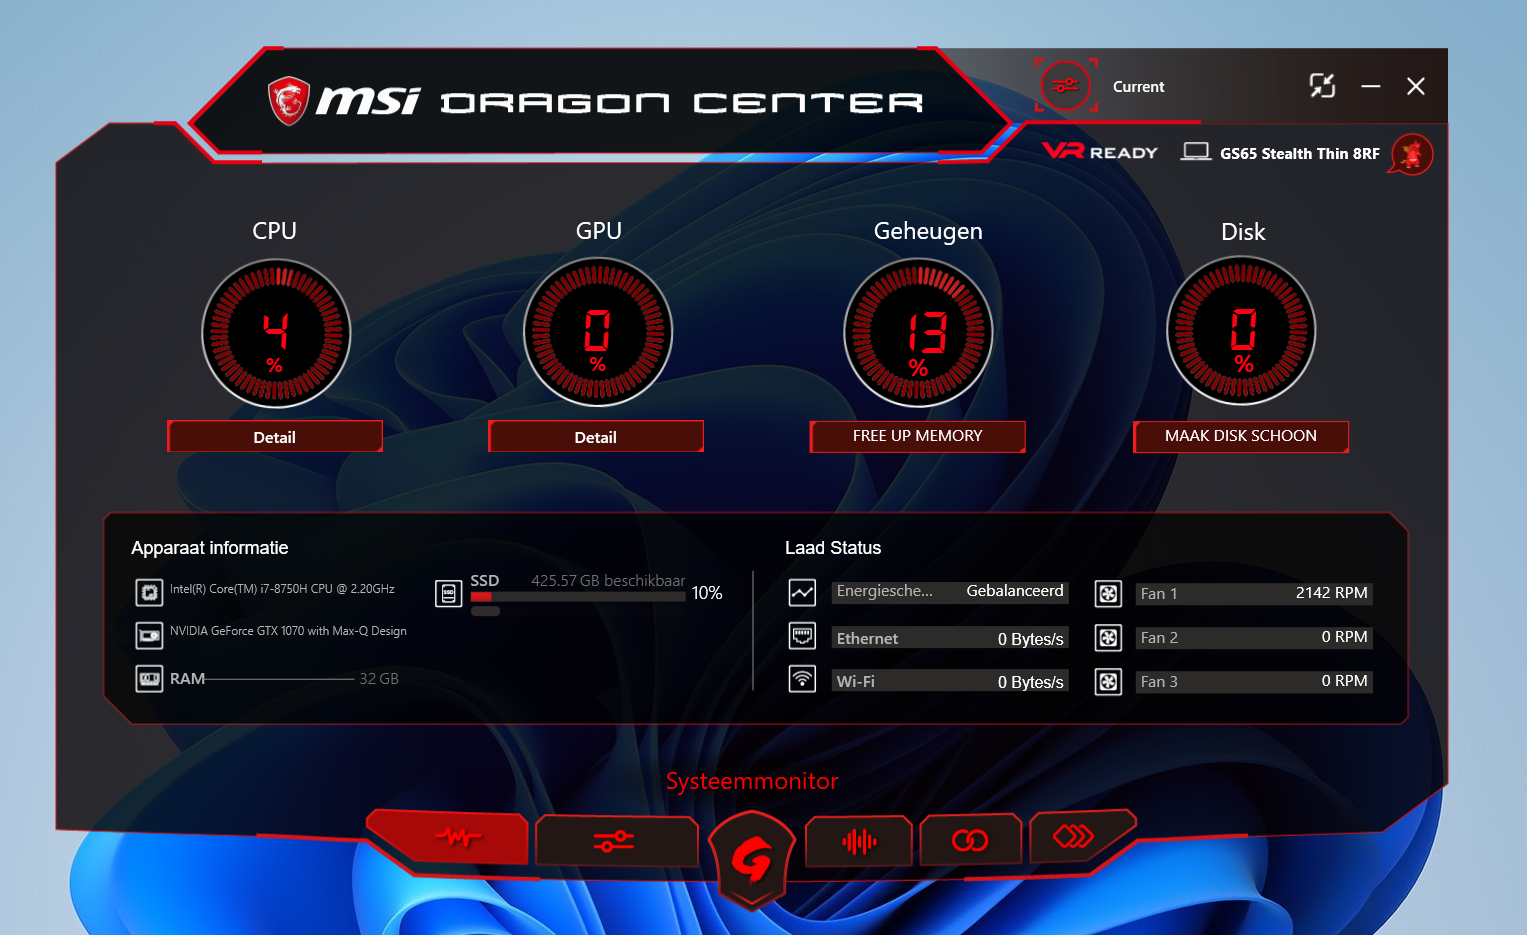Click the Fan 3 0 RPM row
This screenshot has height=935, width=1527.
coord(1254,681)
